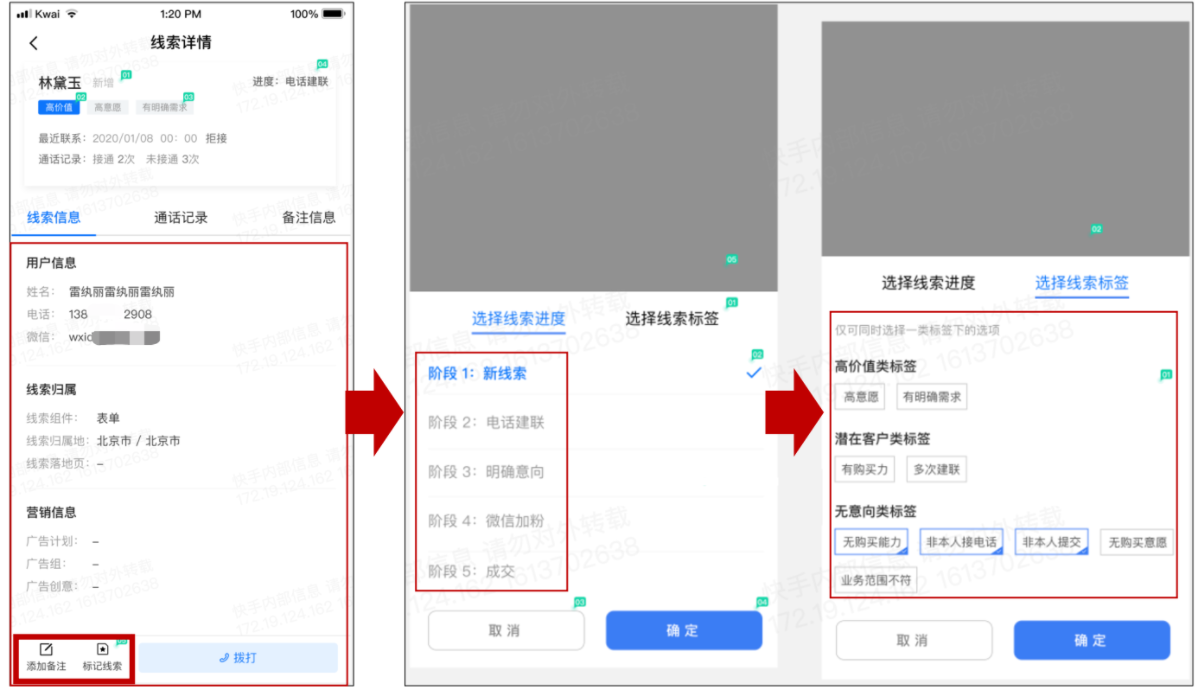Switch to the 通话记录 tab
Screen dimensions: 1196x689
point(180,216)
